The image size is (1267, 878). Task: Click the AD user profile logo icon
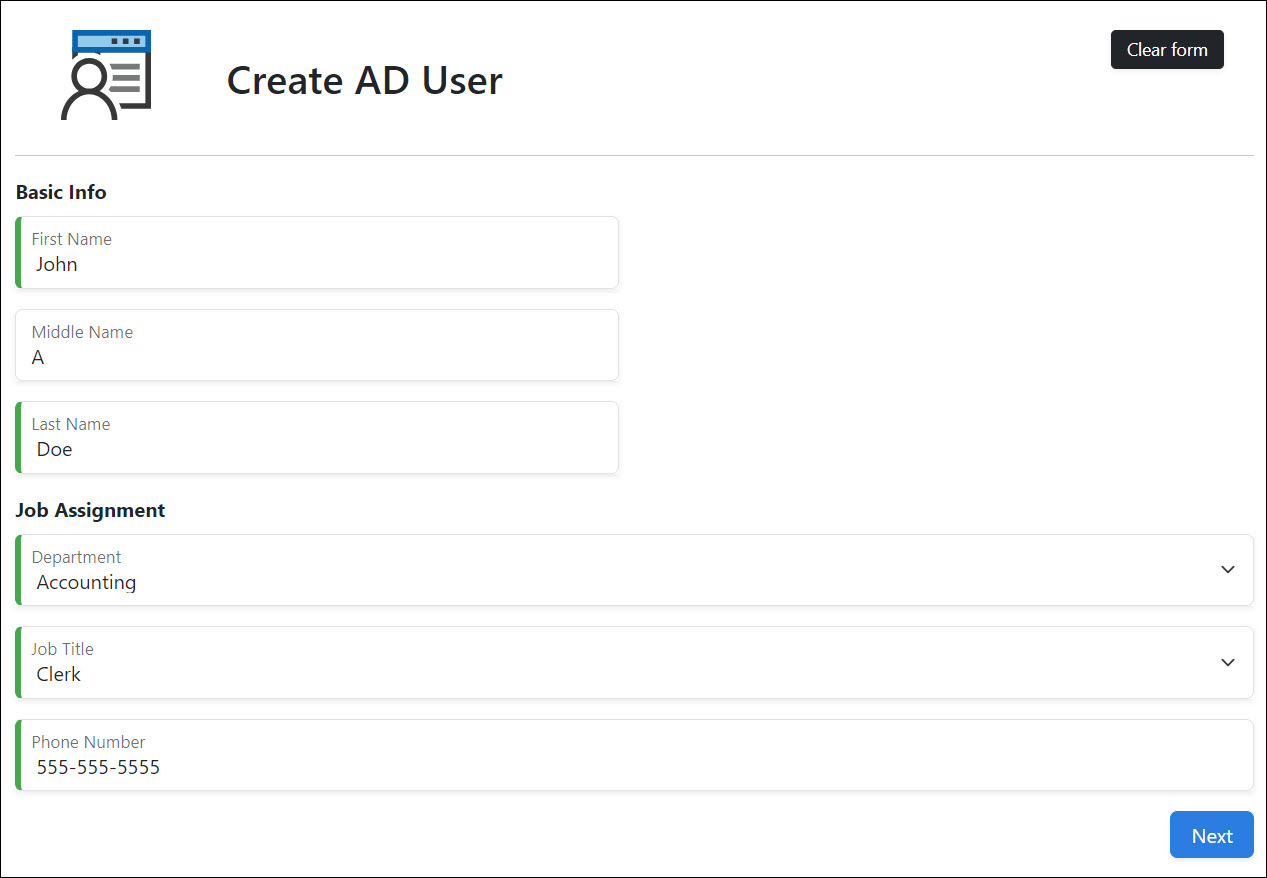click(x=106, y=75)
